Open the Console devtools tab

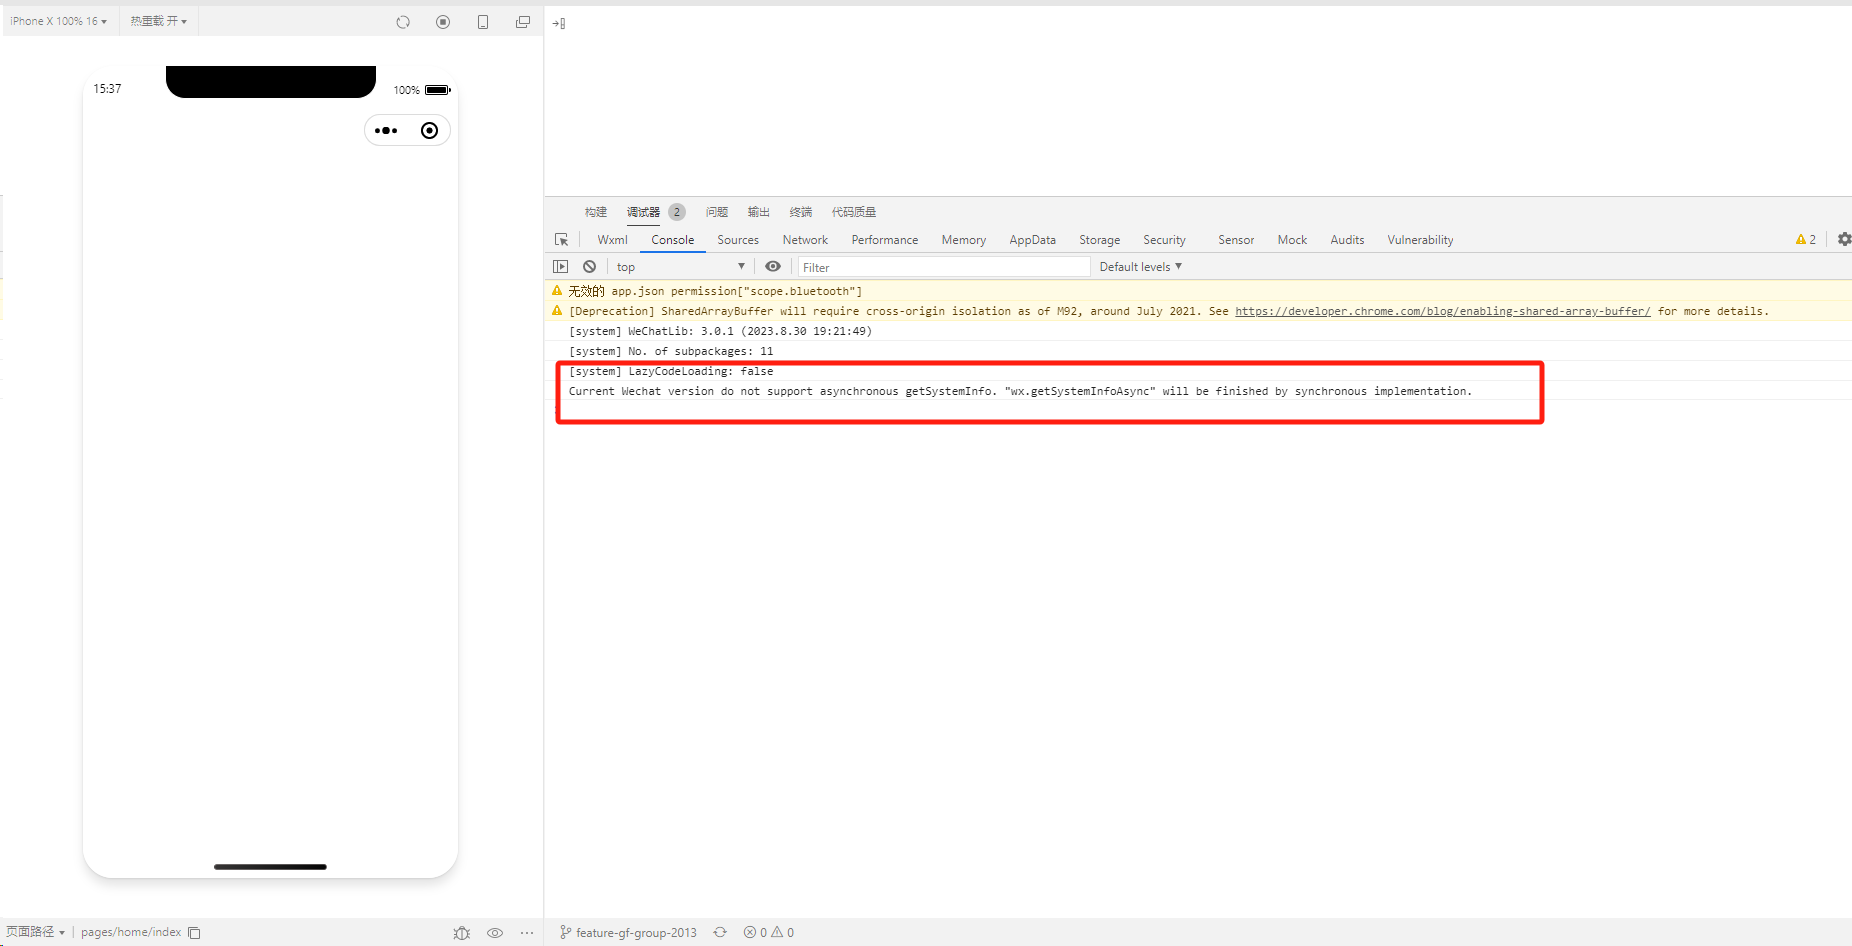673,240
